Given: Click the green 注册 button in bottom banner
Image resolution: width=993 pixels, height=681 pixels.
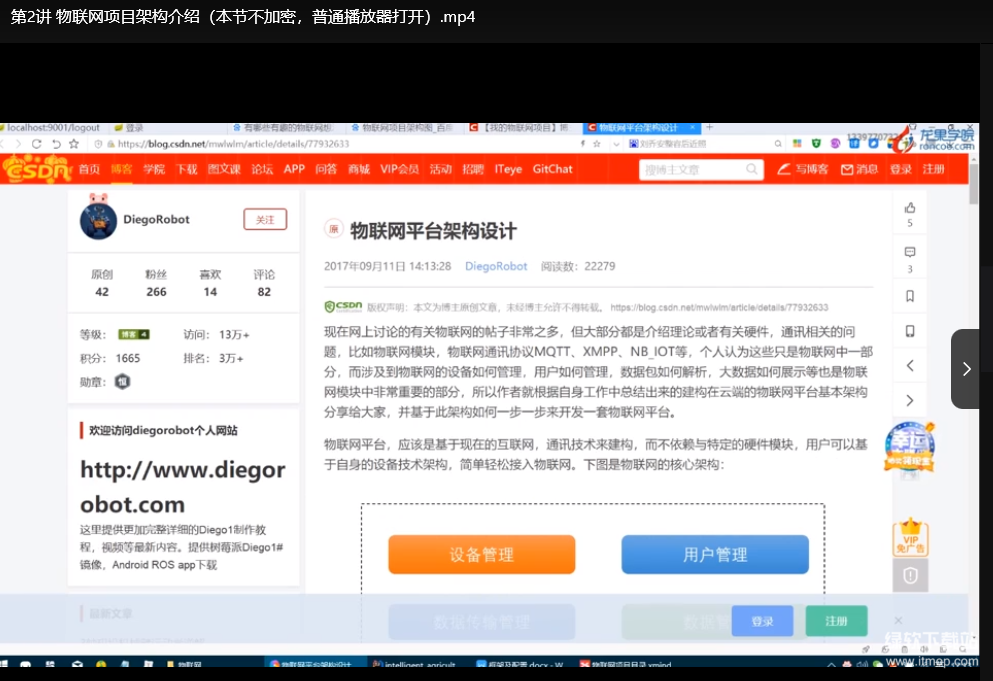Looking at the screenshot, I should point(836,621).
